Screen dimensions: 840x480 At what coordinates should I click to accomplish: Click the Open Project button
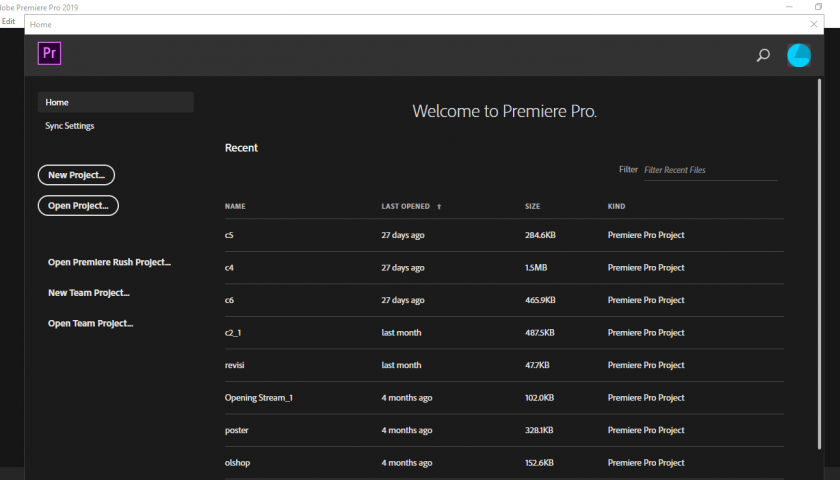point(78,206)
